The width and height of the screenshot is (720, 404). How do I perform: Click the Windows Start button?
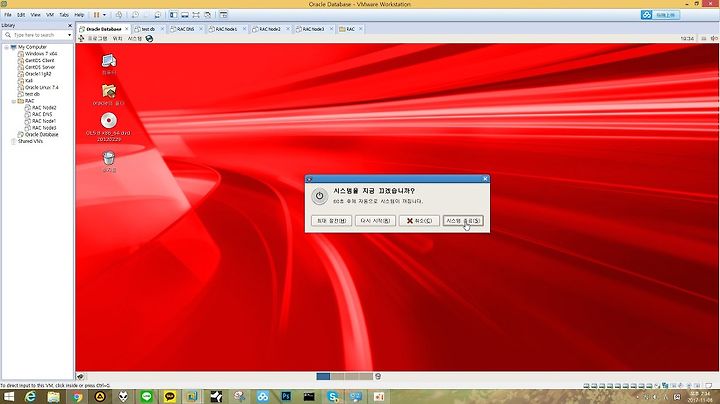[x=8, y=397]
